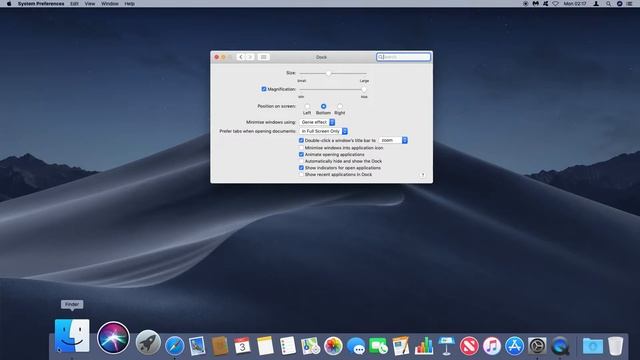Open iTunes from the Dock
Image resolution: width=640 pixels, height=360 pixels.
click(x=492, y=346)
